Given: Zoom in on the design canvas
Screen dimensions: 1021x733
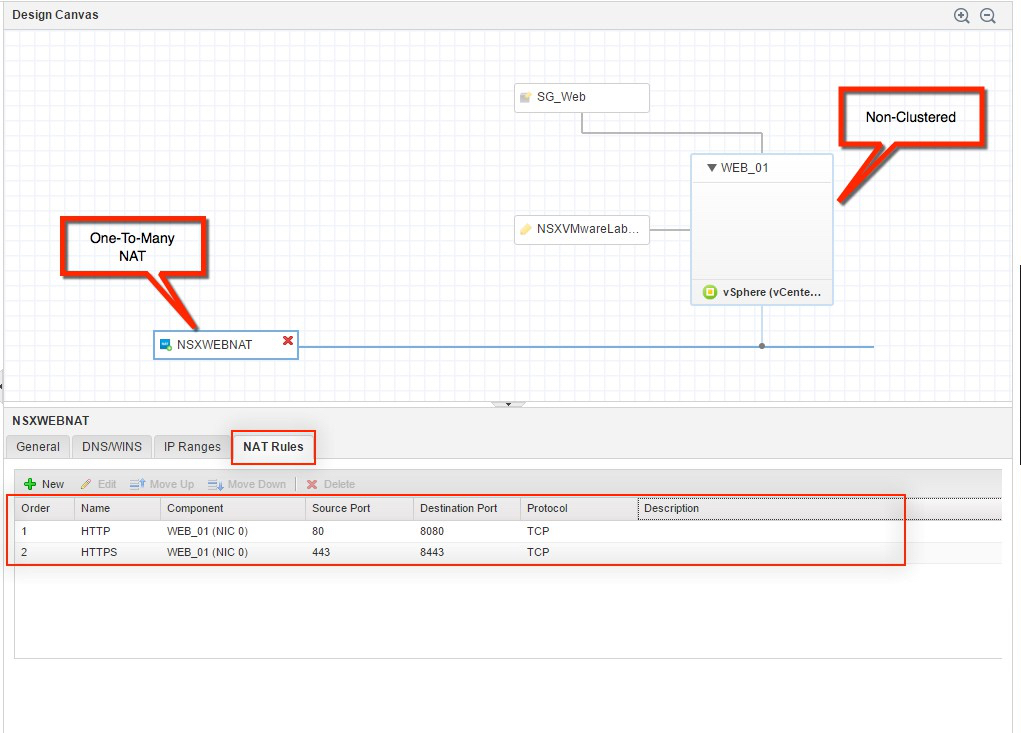Looking at the screenshot, I should click(962, 16).
